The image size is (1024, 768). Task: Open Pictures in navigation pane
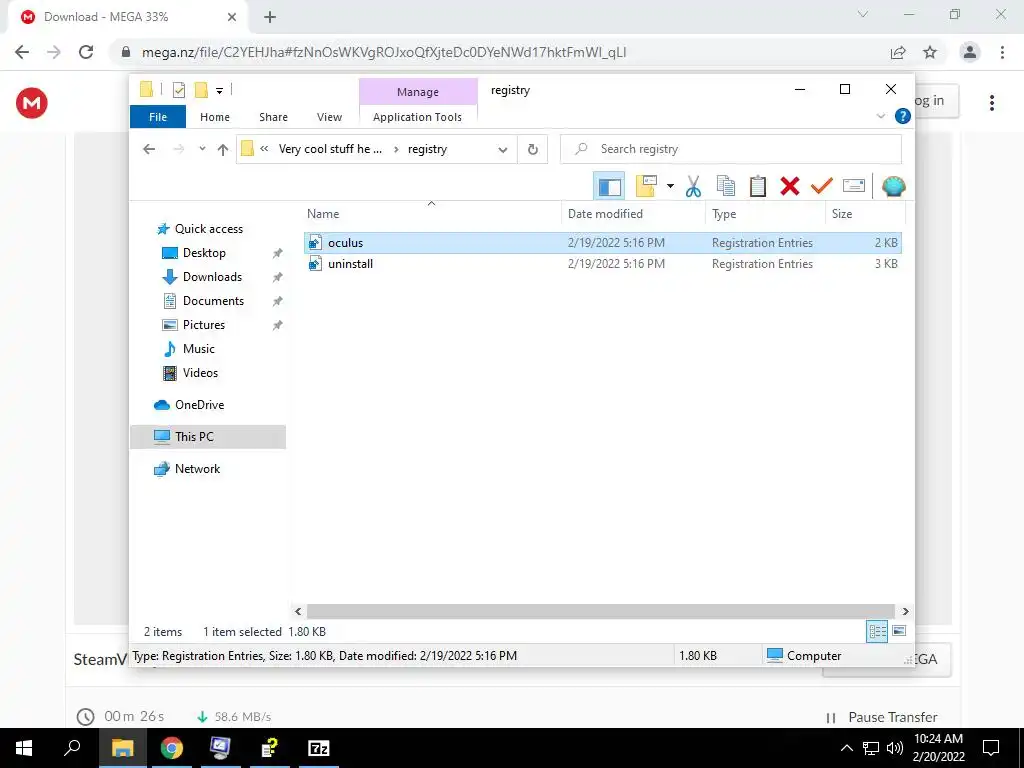204,325
